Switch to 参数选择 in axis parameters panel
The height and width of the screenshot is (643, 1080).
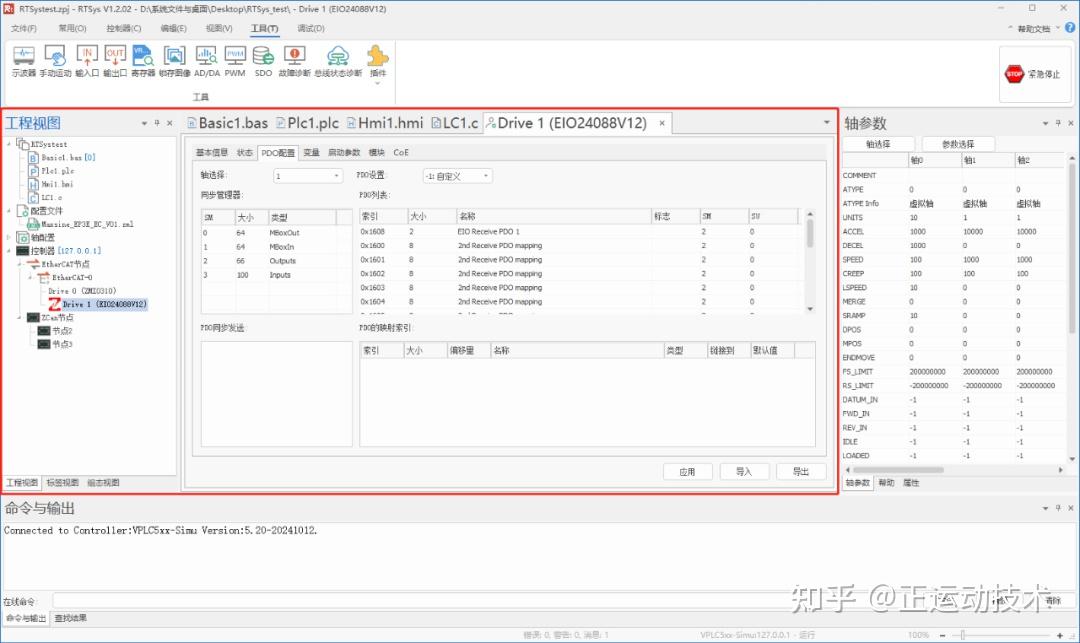click(957, 142)
